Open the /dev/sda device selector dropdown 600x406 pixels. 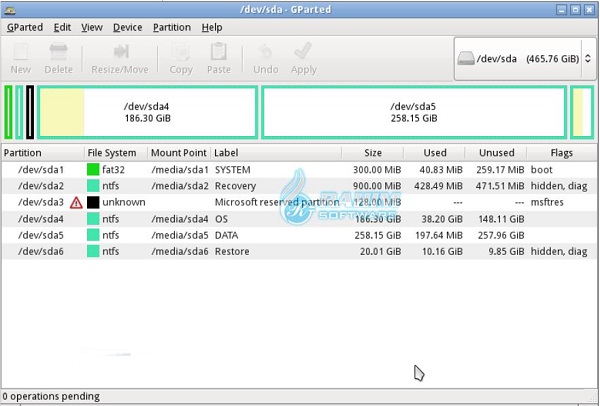525,59
